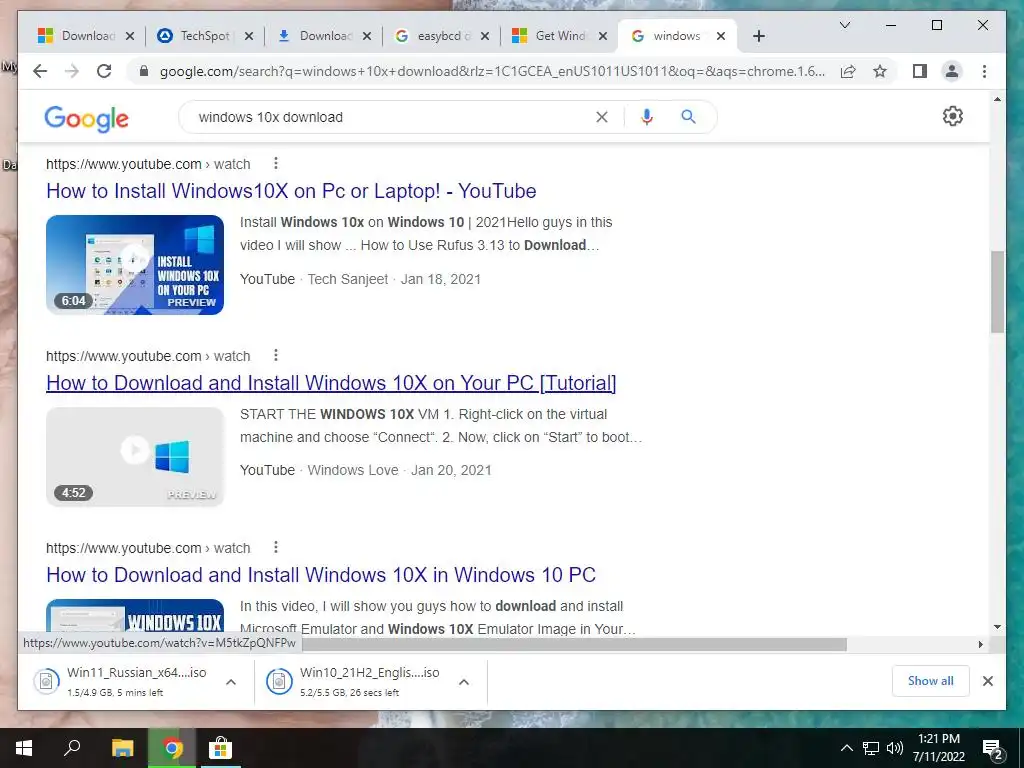Open 'How to Download and Install Windows 10X on Your PC [Tutorial]'
The image size is (1024, 768).
coord(331,383)
